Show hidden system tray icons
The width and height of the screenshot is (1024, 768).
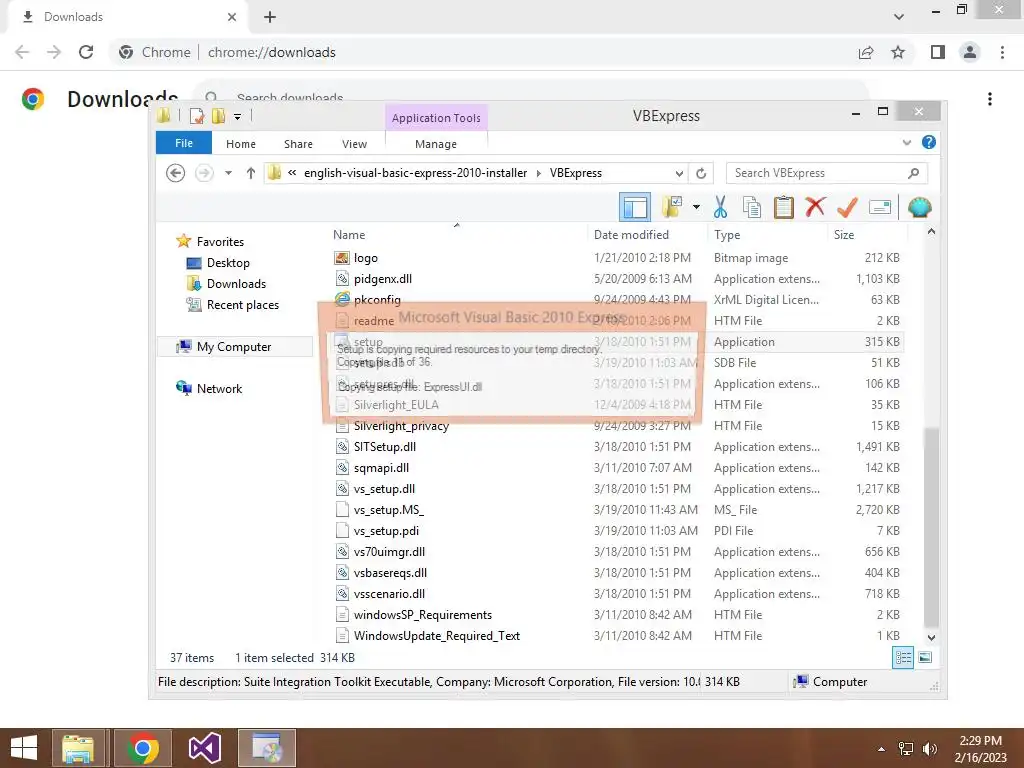click(x=882, y=749)
